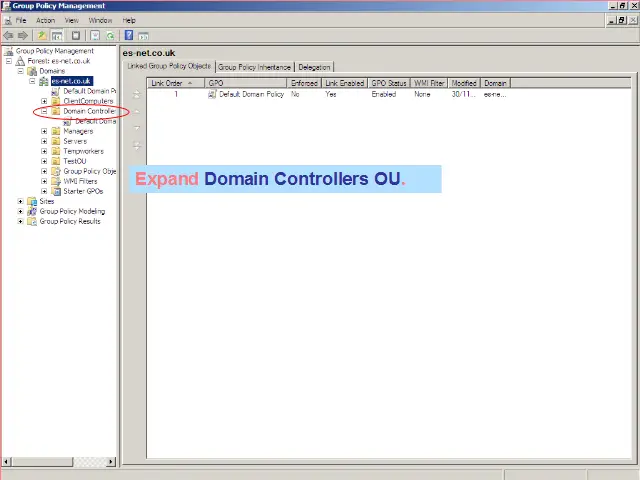Open the File menu
Image resolution: width=640 pixels, height=480 pixels.
coord(21,20)
